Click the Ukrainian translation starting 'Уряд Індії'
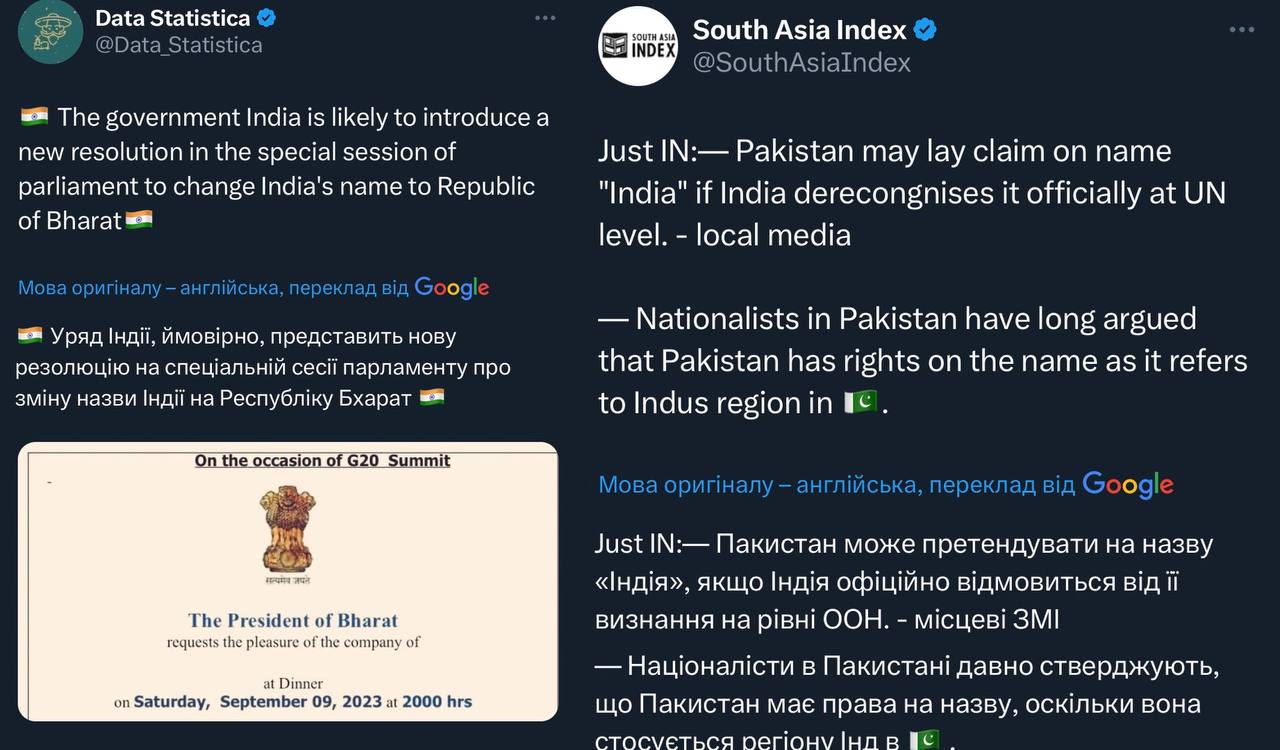 click(x=263, y=367)
